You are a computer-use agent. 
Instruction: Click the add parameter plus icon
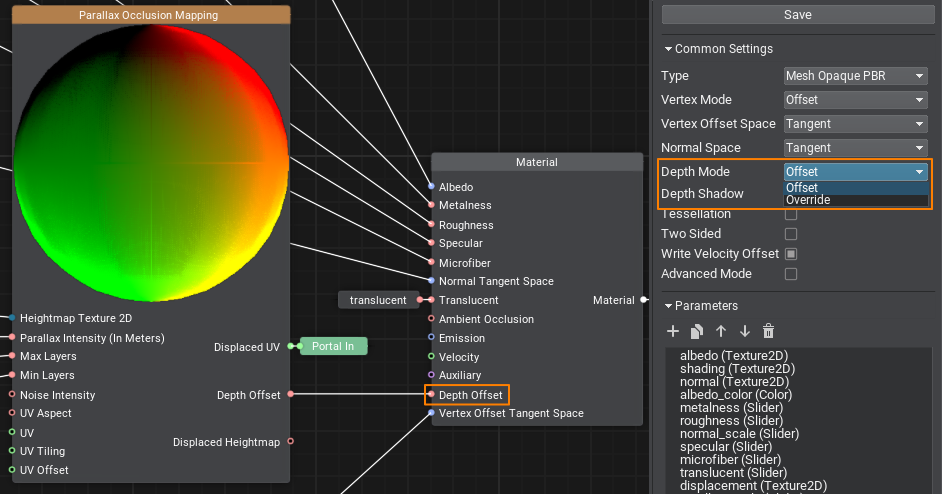673,331
